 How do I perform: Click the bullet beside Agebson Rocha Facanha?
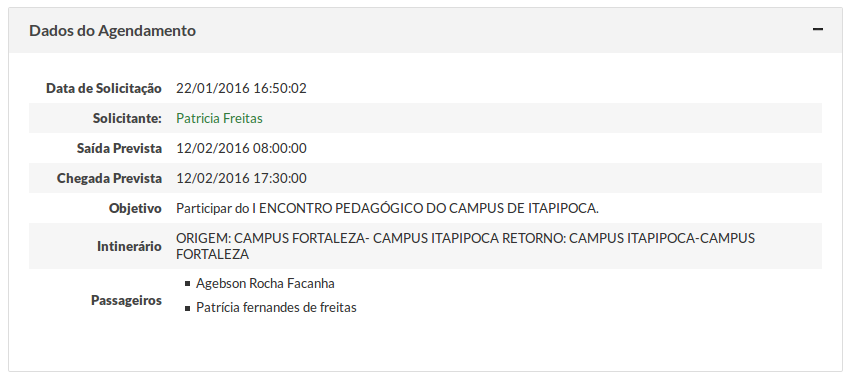pyautogui.click(x=188, y=283)
